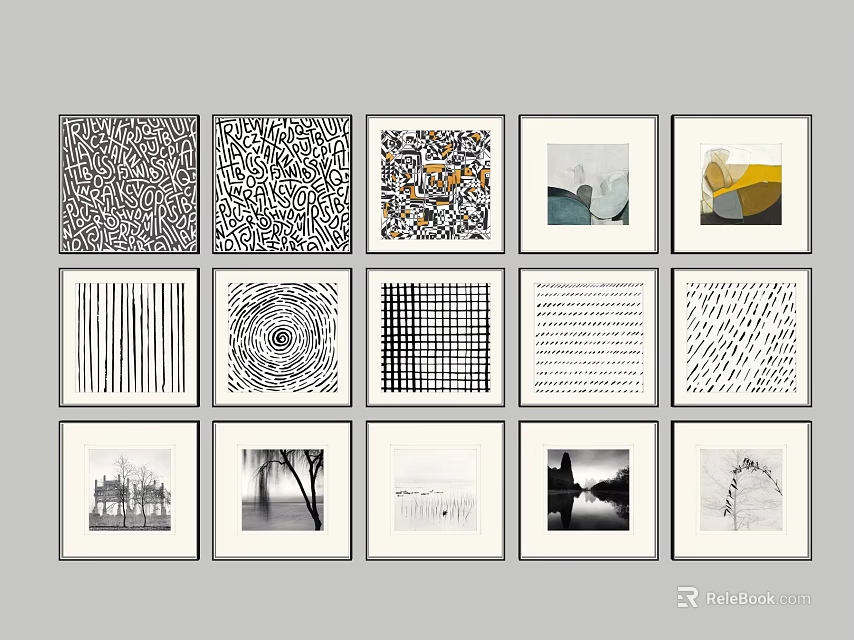The width and height of the screenshot is (854, 640).
Task: Click the weeping willow silhouette photo
Action: pyautogui.click(x=282, y=490)
